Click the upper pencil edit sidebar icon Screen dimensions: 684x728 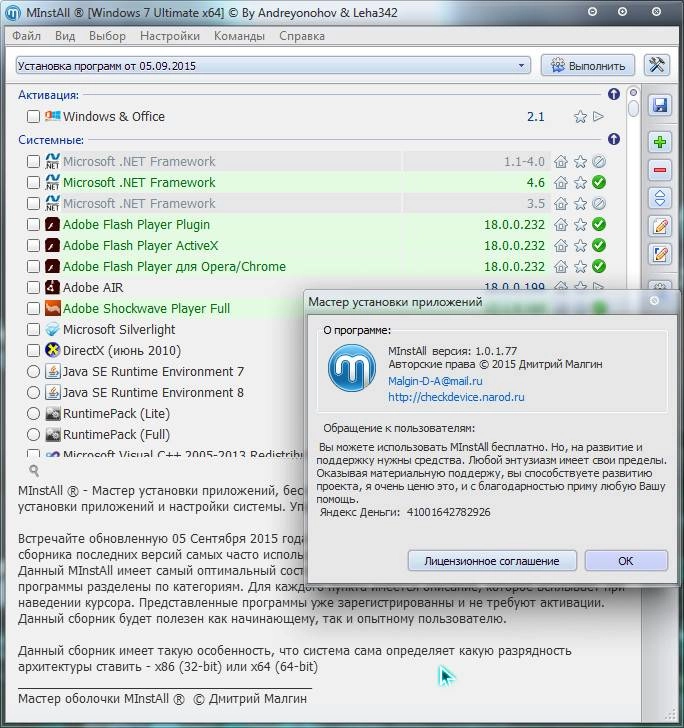click(659, 227)
